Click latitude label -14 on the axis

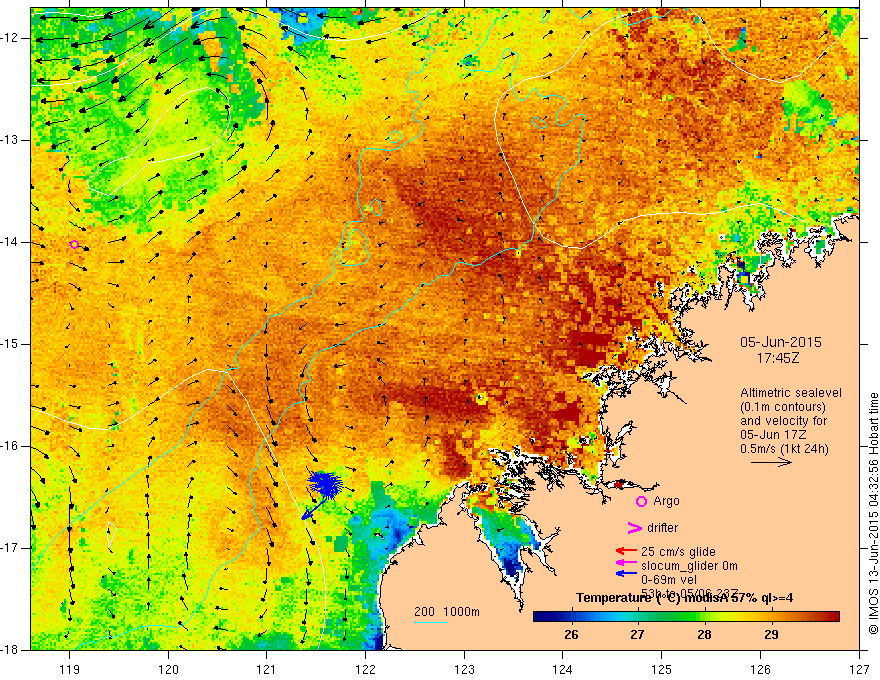11,242
